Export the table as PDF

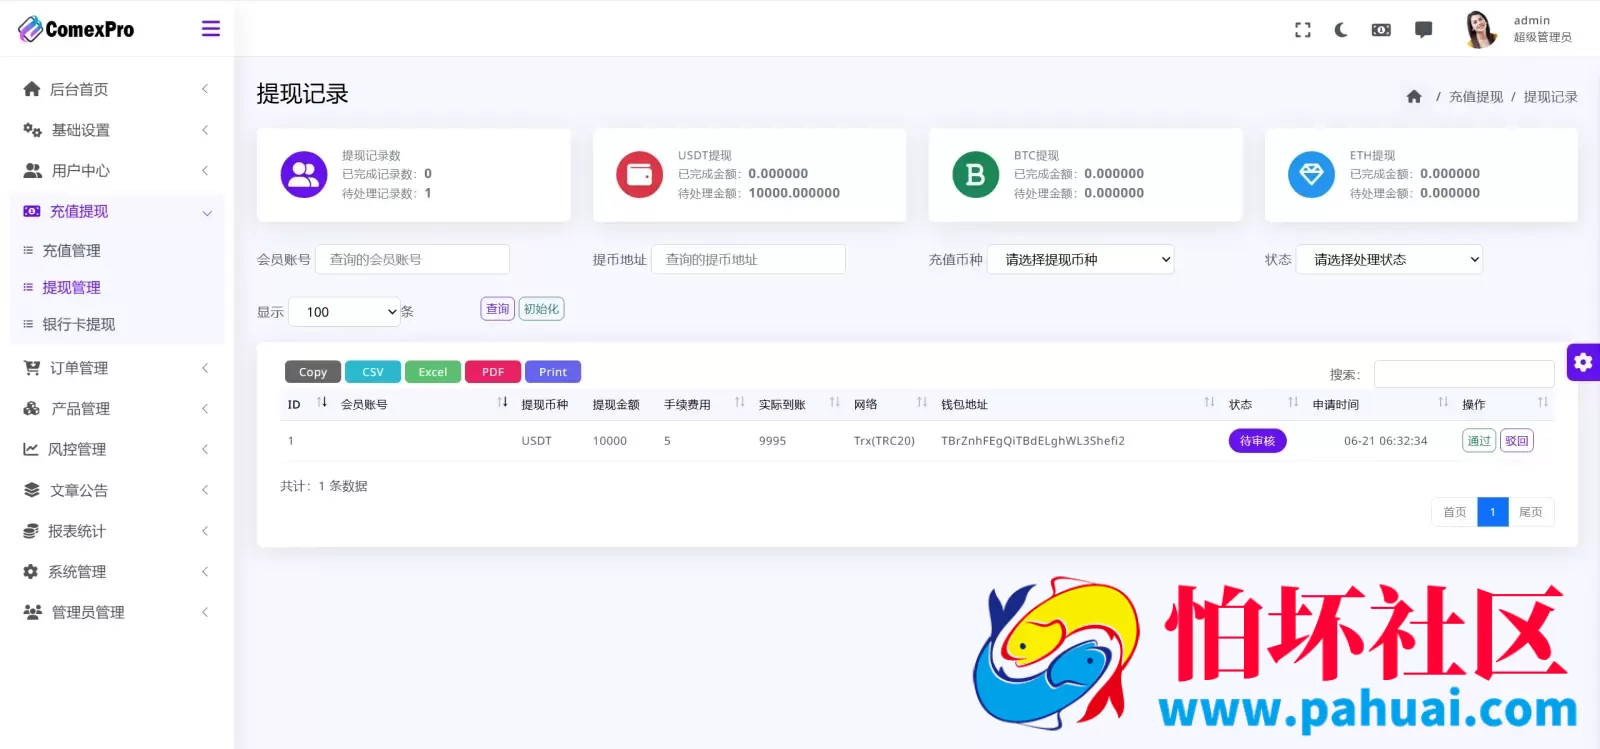tap(493, 372)
